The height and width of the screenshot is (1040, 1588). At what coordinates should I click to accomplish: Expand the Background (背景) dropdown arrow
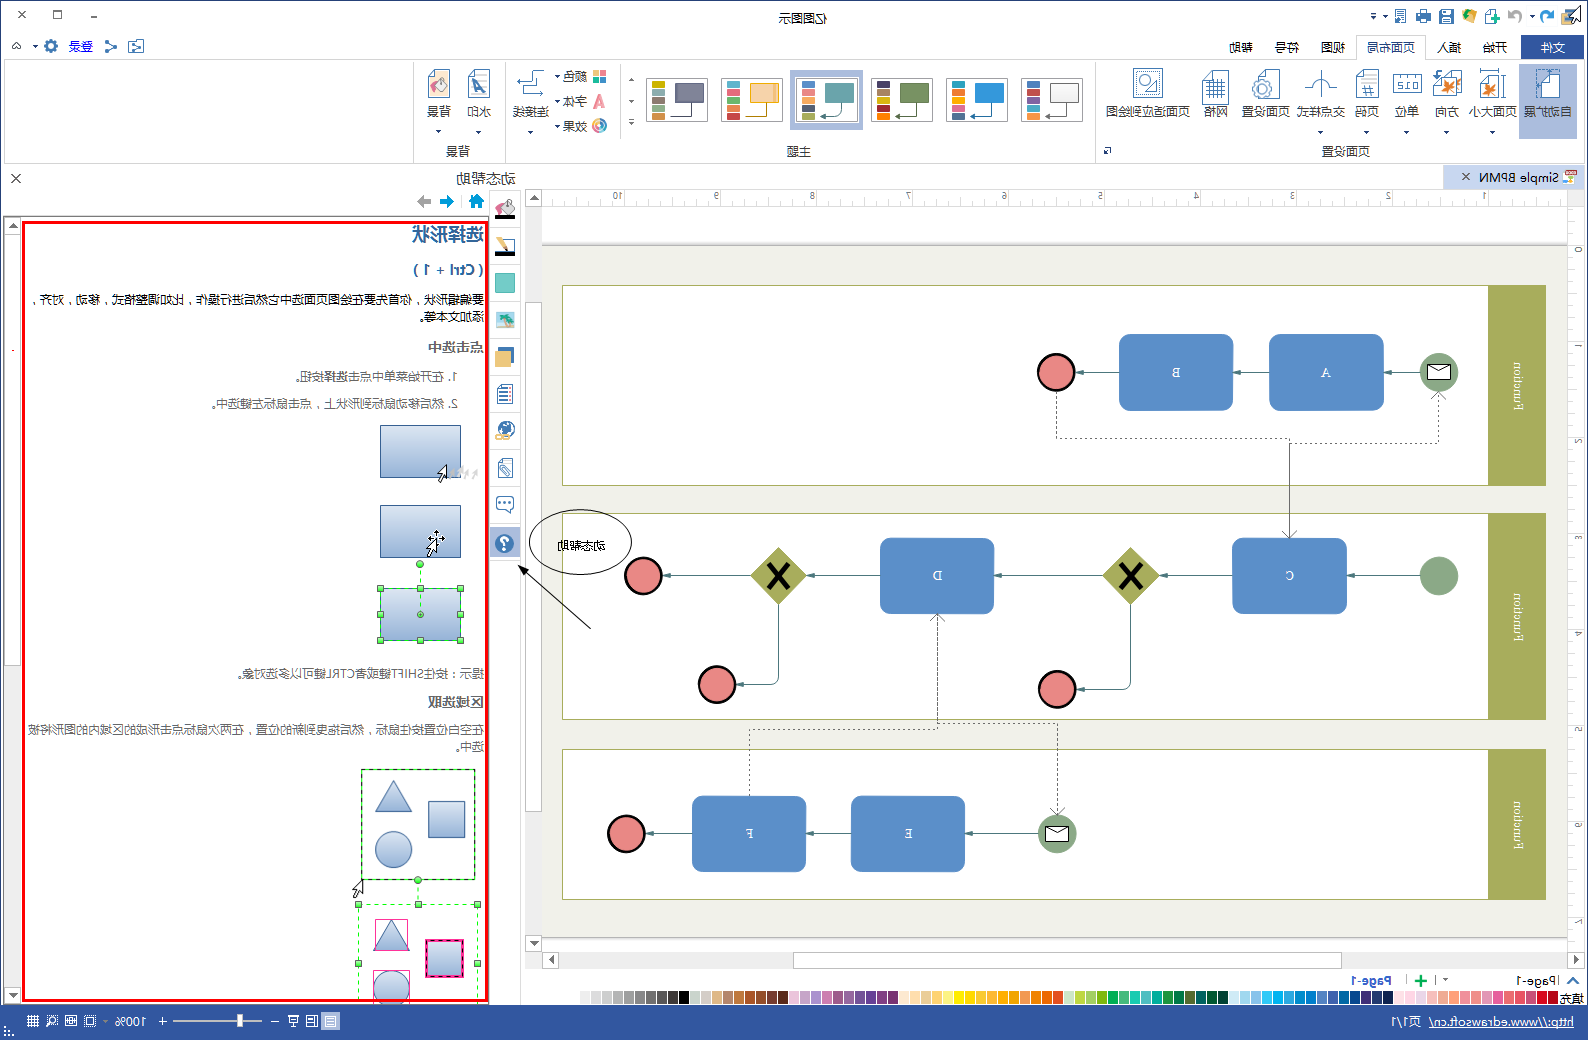tap(438, 132)
